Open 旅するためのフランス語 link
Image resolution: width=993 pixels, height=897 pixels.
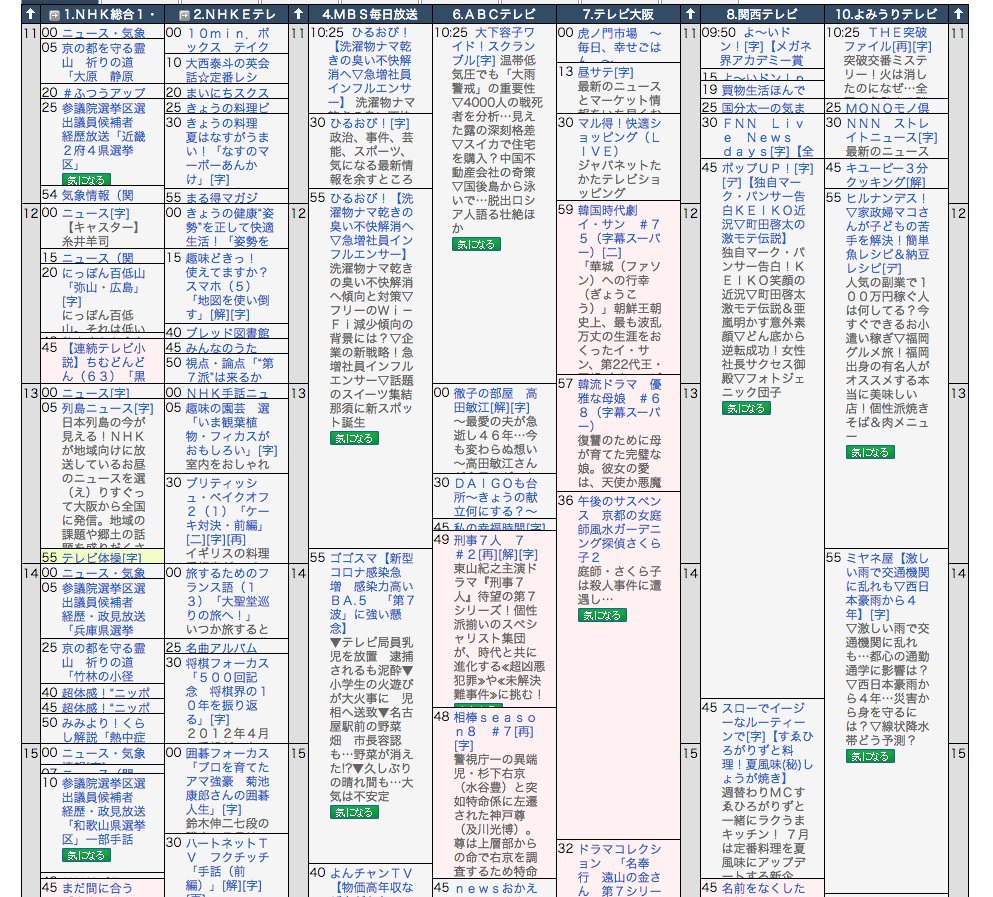[227, 594]
